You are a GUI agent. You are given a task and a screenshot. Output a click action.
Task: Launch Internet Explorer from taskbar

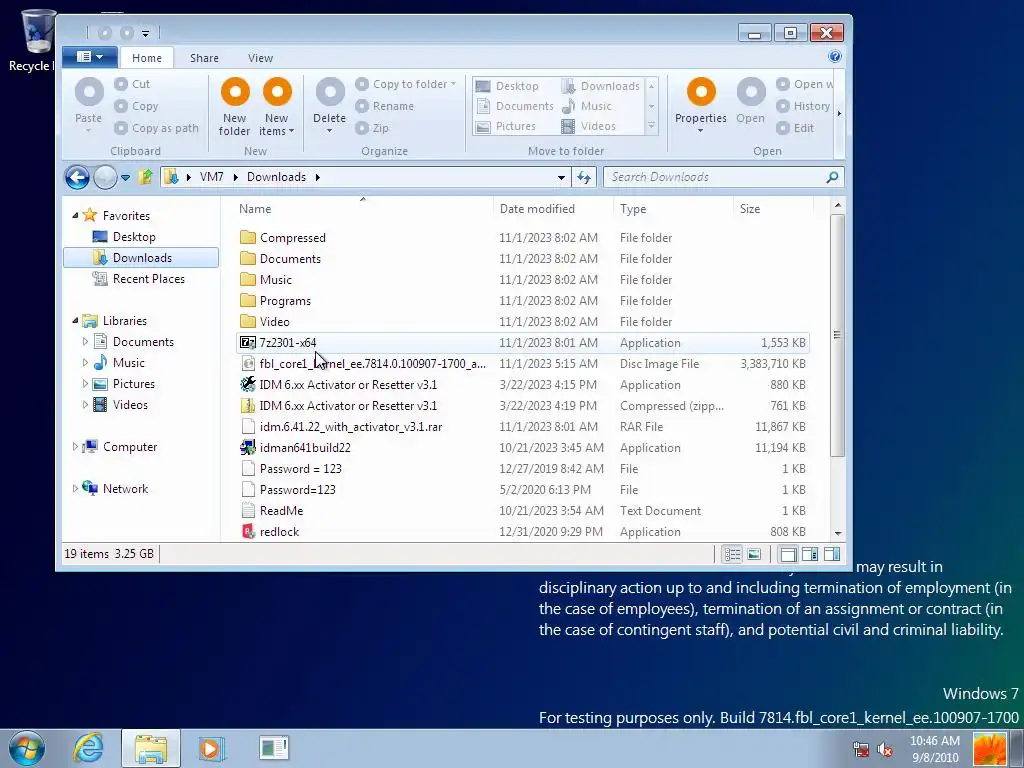(x=88, y=748)
